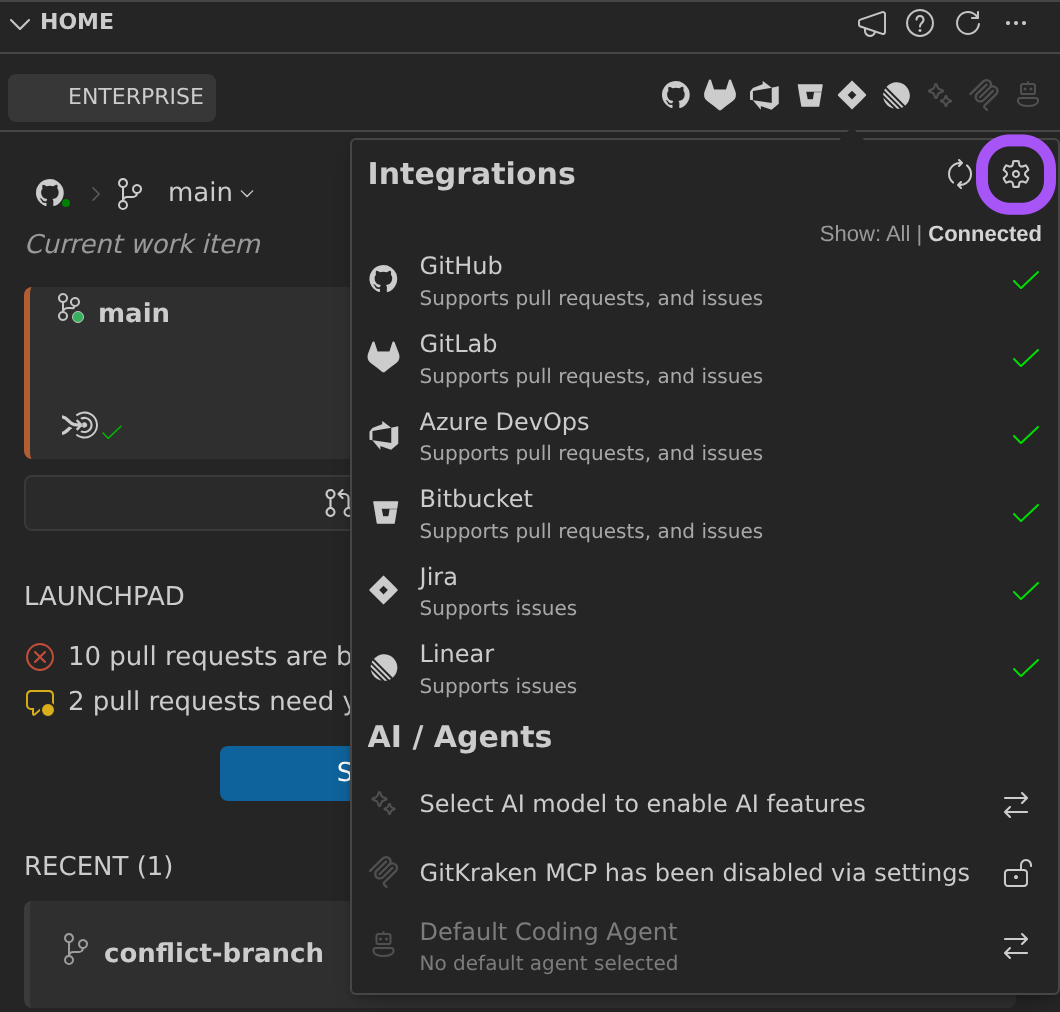Click GitHub's green connected checkmark
1060x1012 pixels.
click(1026, 280)
